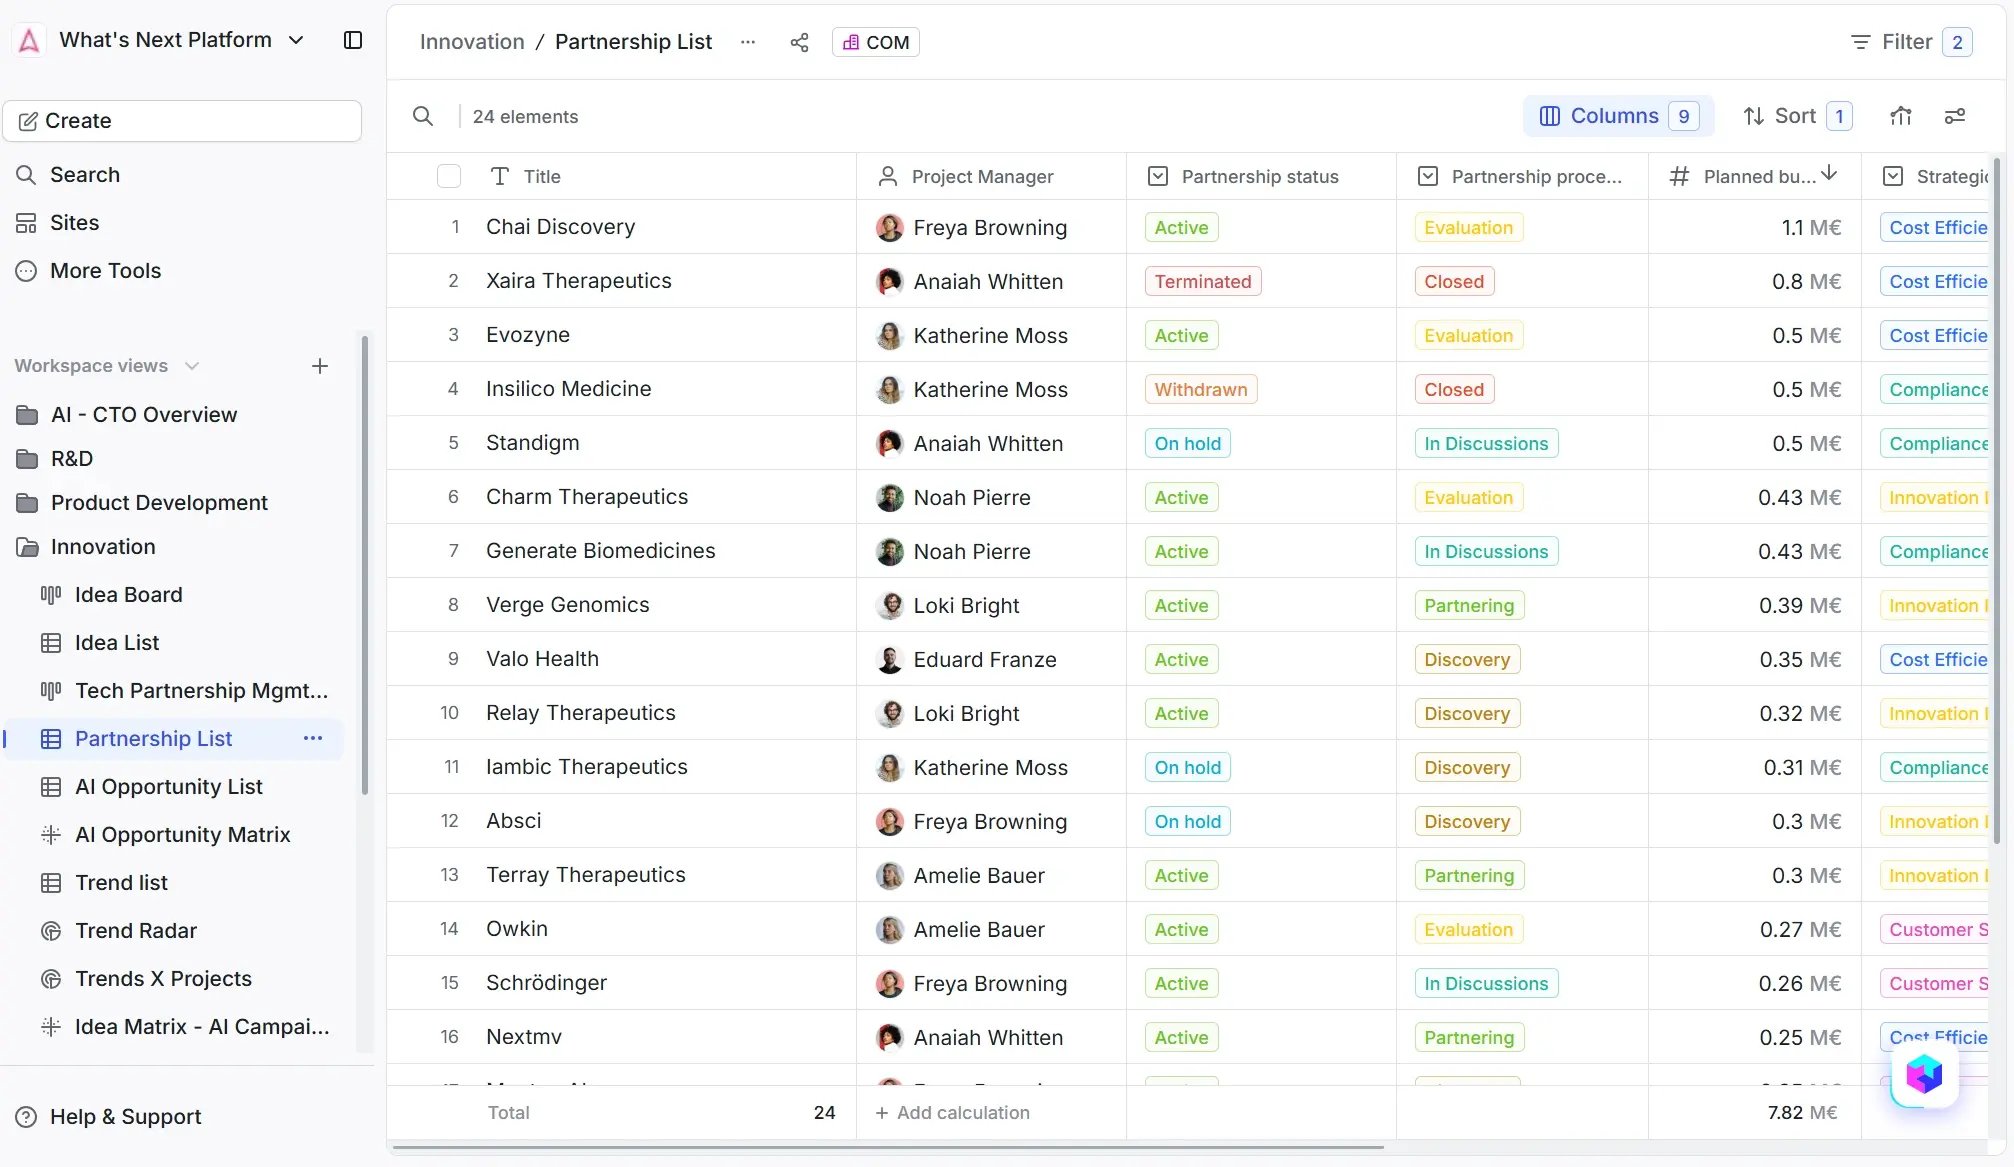Open the Share panel via the share icon
The height and width of the screenshot is (1167, 2014).
pos(799,42)
